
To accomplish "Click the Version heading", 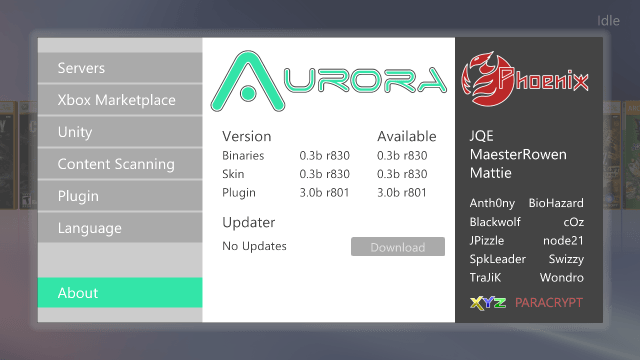I will (247, 136).
